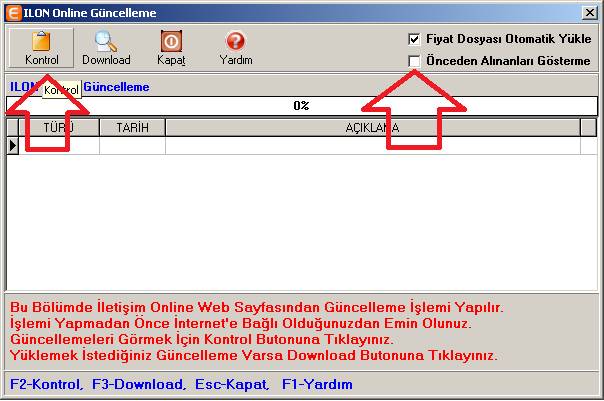Click the 'F1-Yardım' shortcut text
Screen dimensions: 604x401
(317, 384)
